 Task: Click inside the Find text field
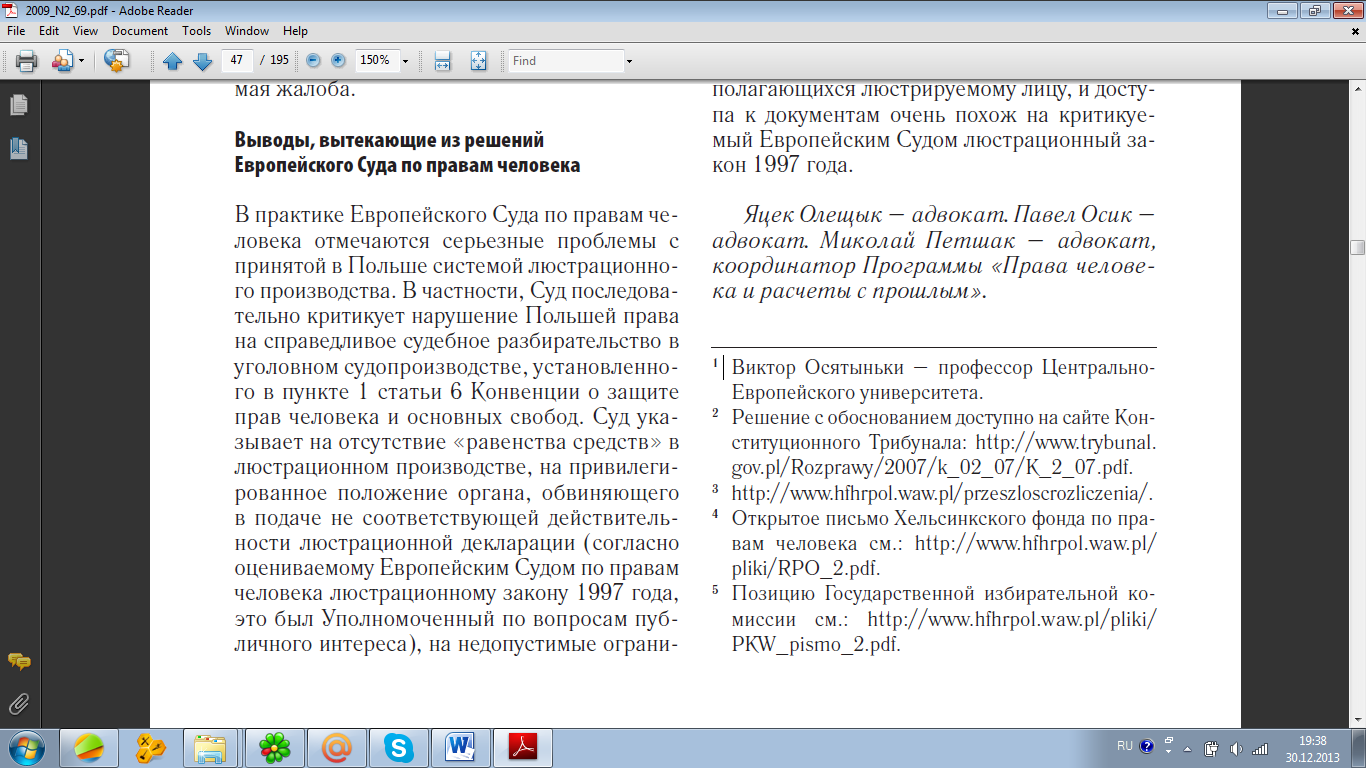[565, 61]
